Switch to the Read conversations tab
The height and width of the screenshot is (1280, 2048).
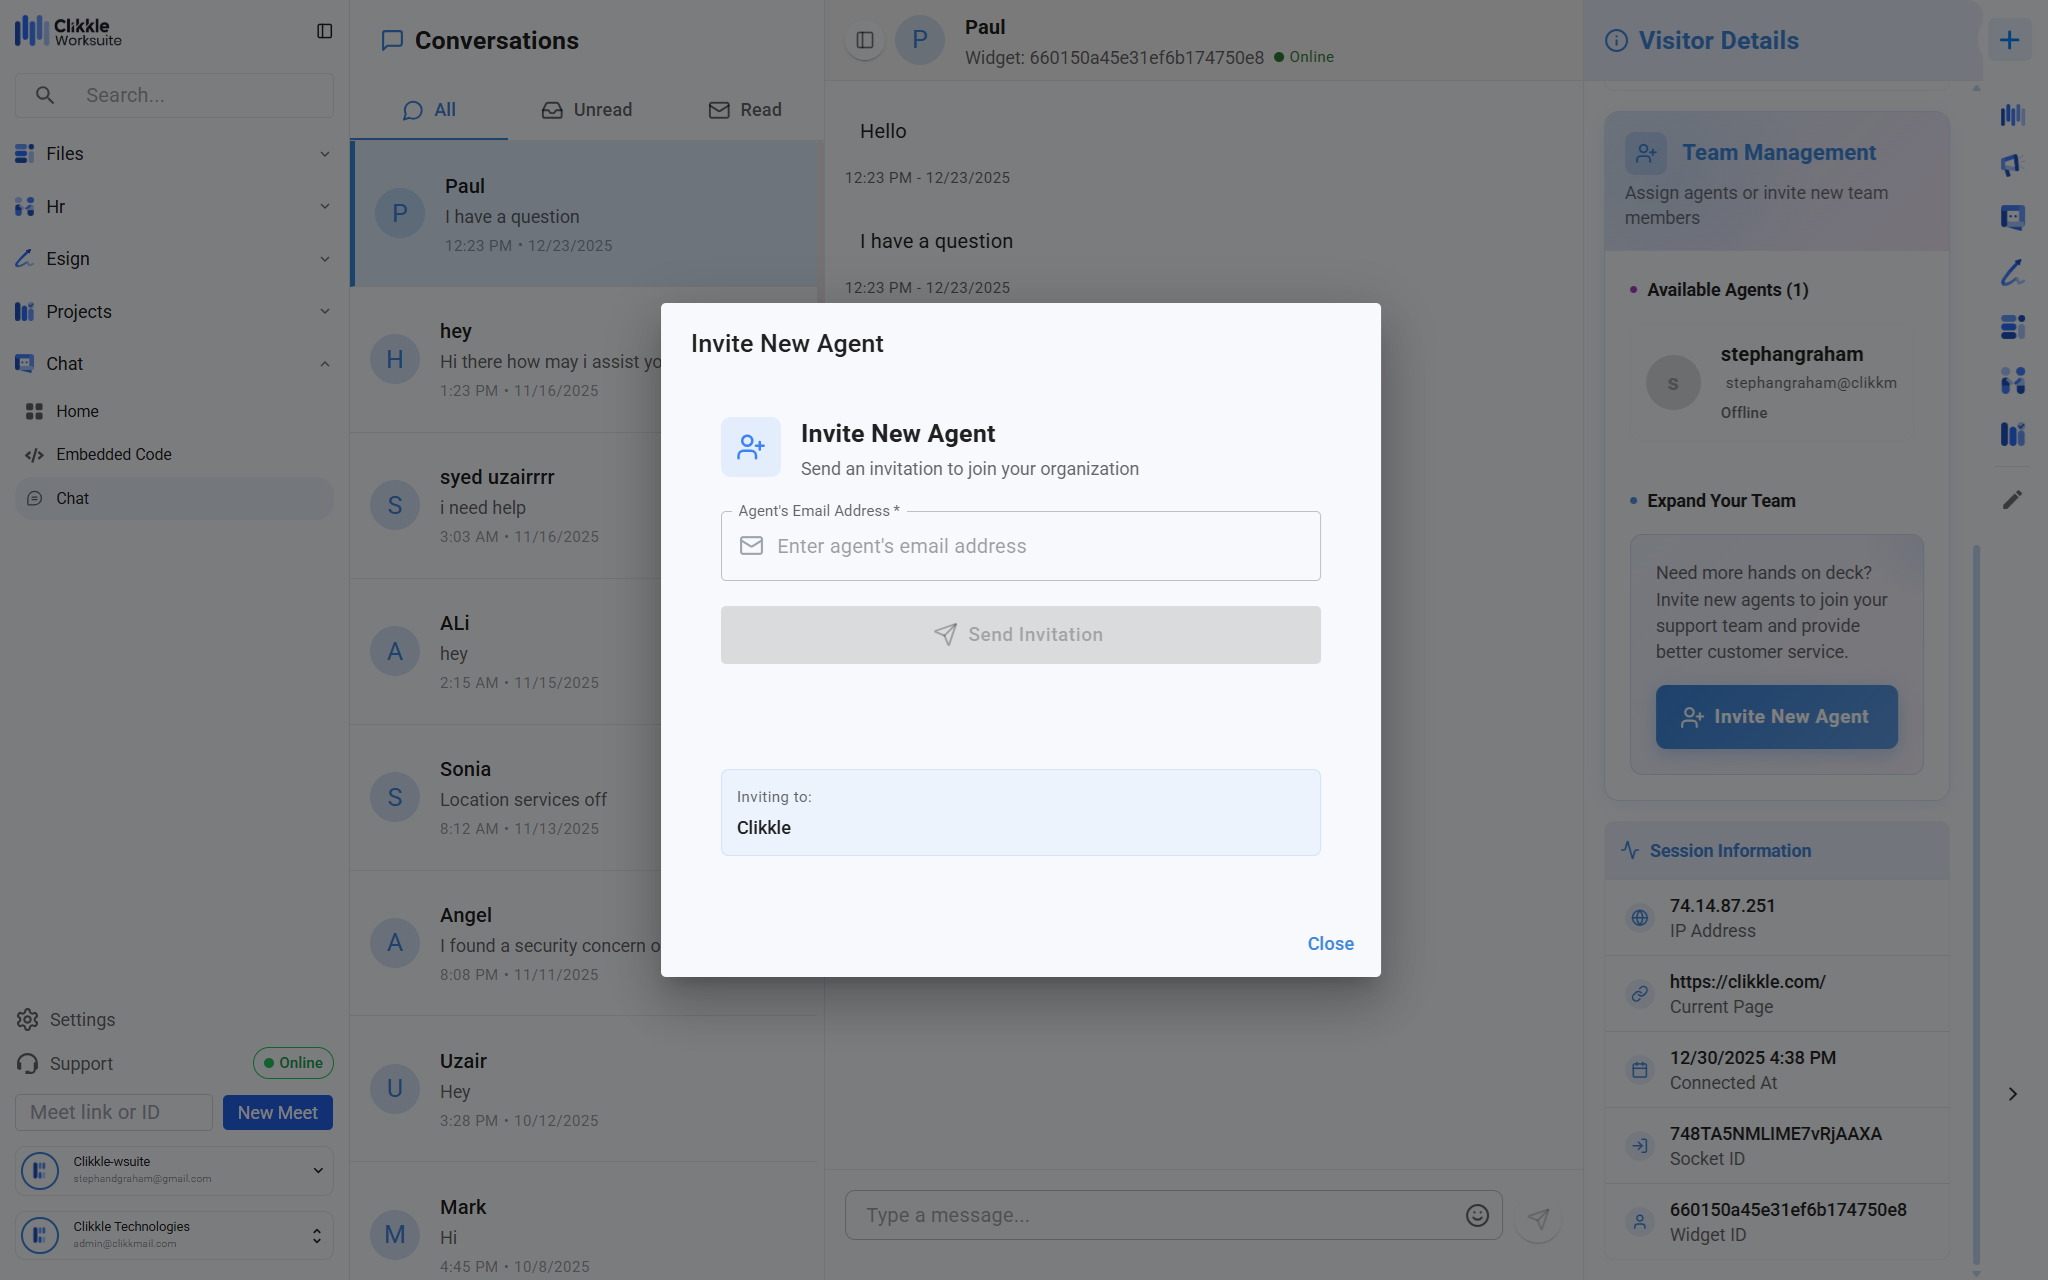coord(745,110)
